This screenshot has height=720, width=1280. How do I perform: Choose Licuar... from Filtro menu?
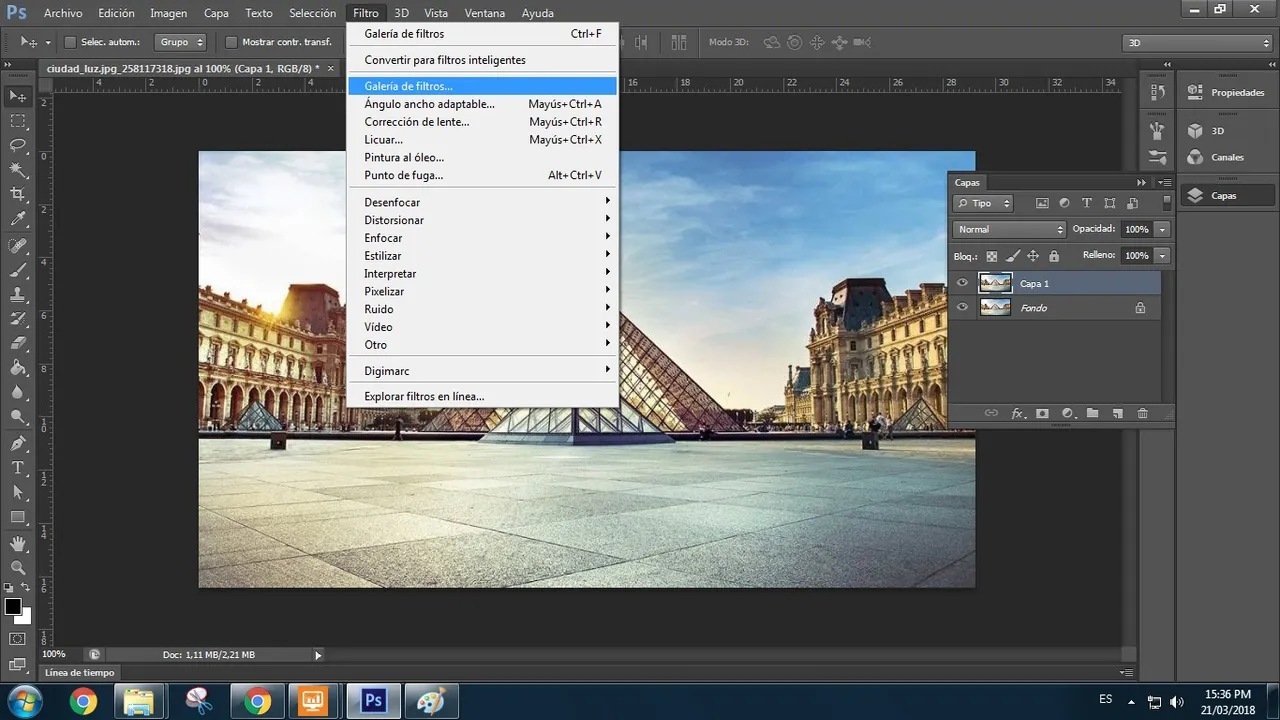482,139
